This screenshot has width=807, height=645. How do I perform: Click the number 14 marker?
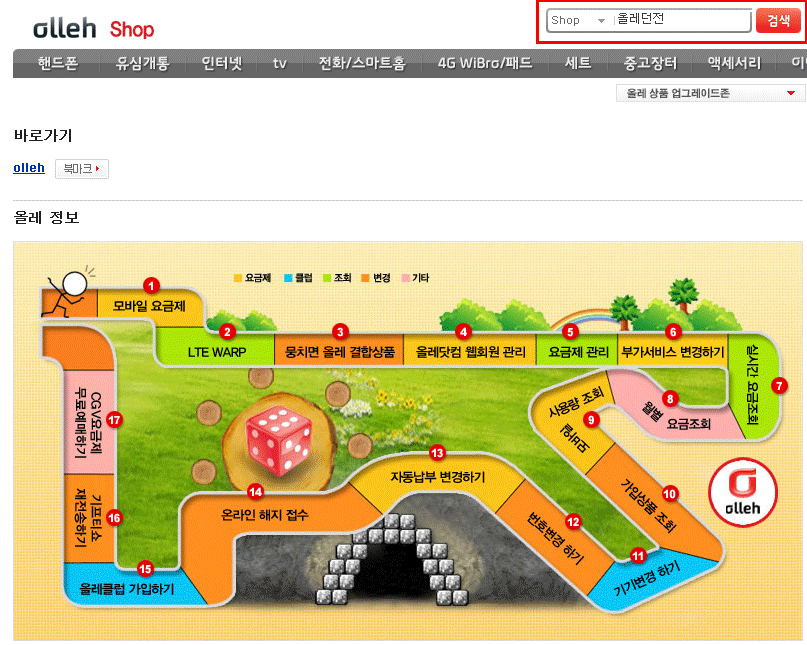click(255, 492)
